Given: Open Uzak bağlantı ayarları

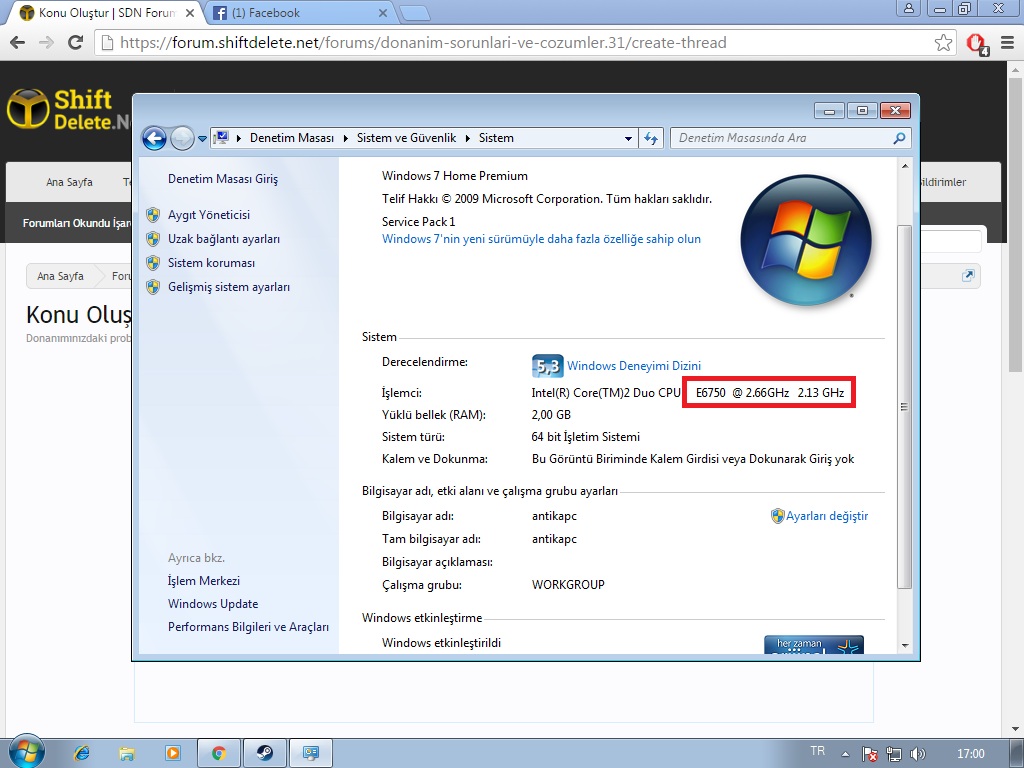Looking at the screenshot, I should click(x=223, y=239).
